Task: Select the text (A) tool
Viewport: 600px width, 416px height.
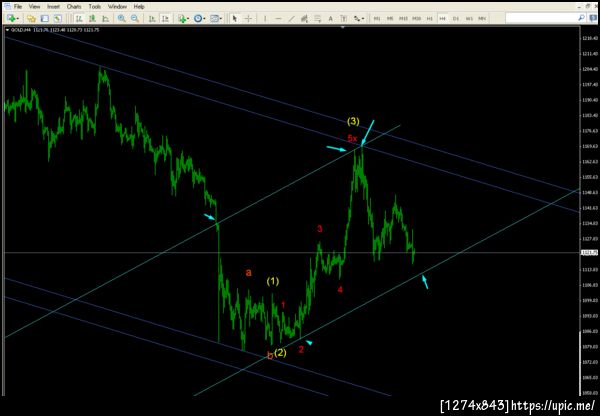Action: [x=331, y=18]
